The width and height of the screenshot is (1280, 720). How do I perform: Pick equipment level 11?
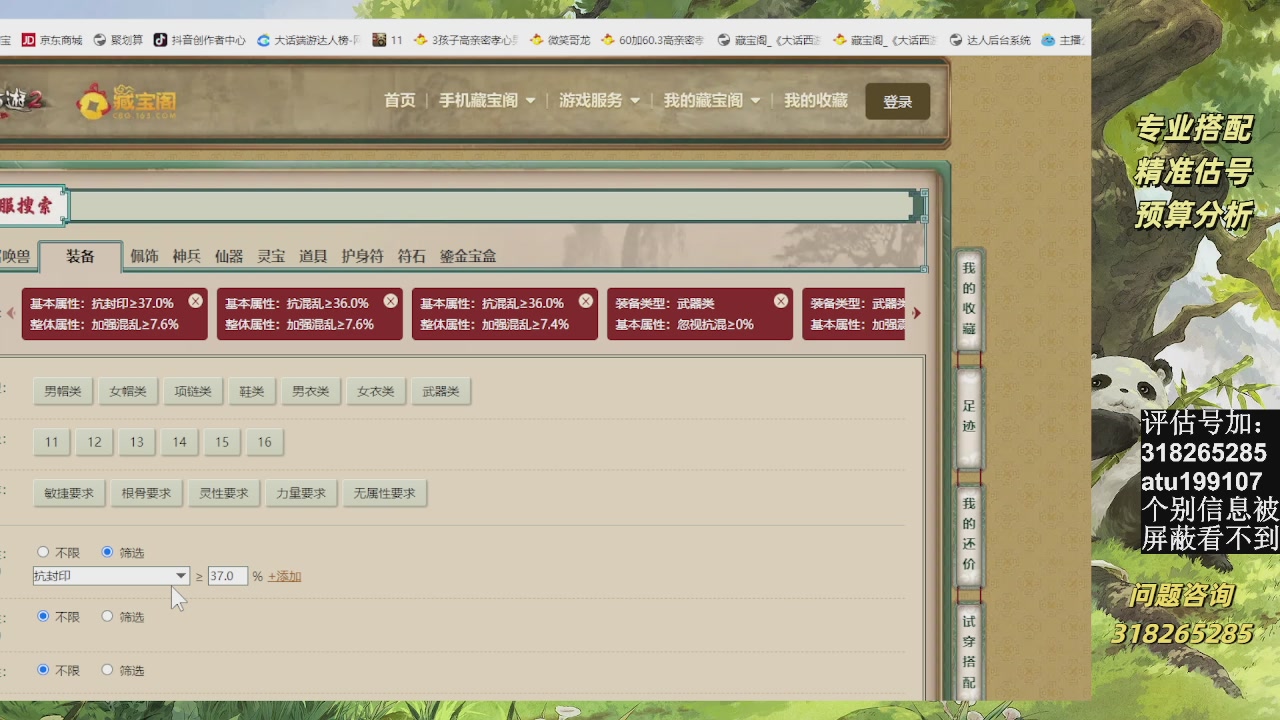51,442
